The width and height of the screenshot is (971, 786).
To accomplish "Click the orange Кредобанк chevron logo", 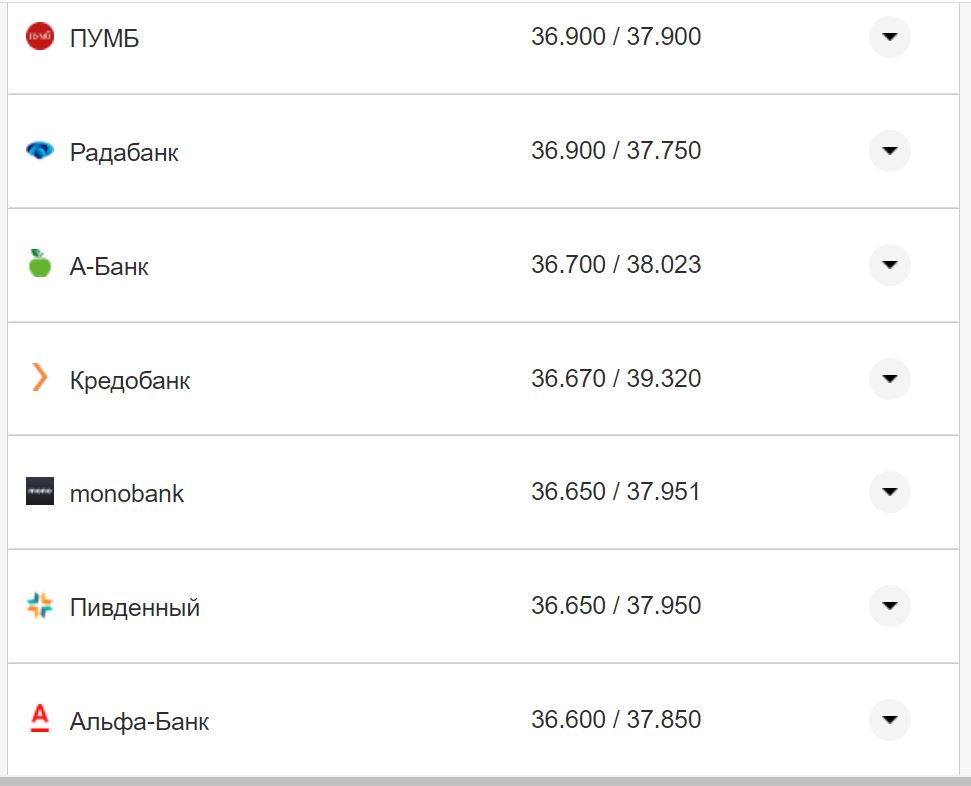I will (x=40, y=378).
